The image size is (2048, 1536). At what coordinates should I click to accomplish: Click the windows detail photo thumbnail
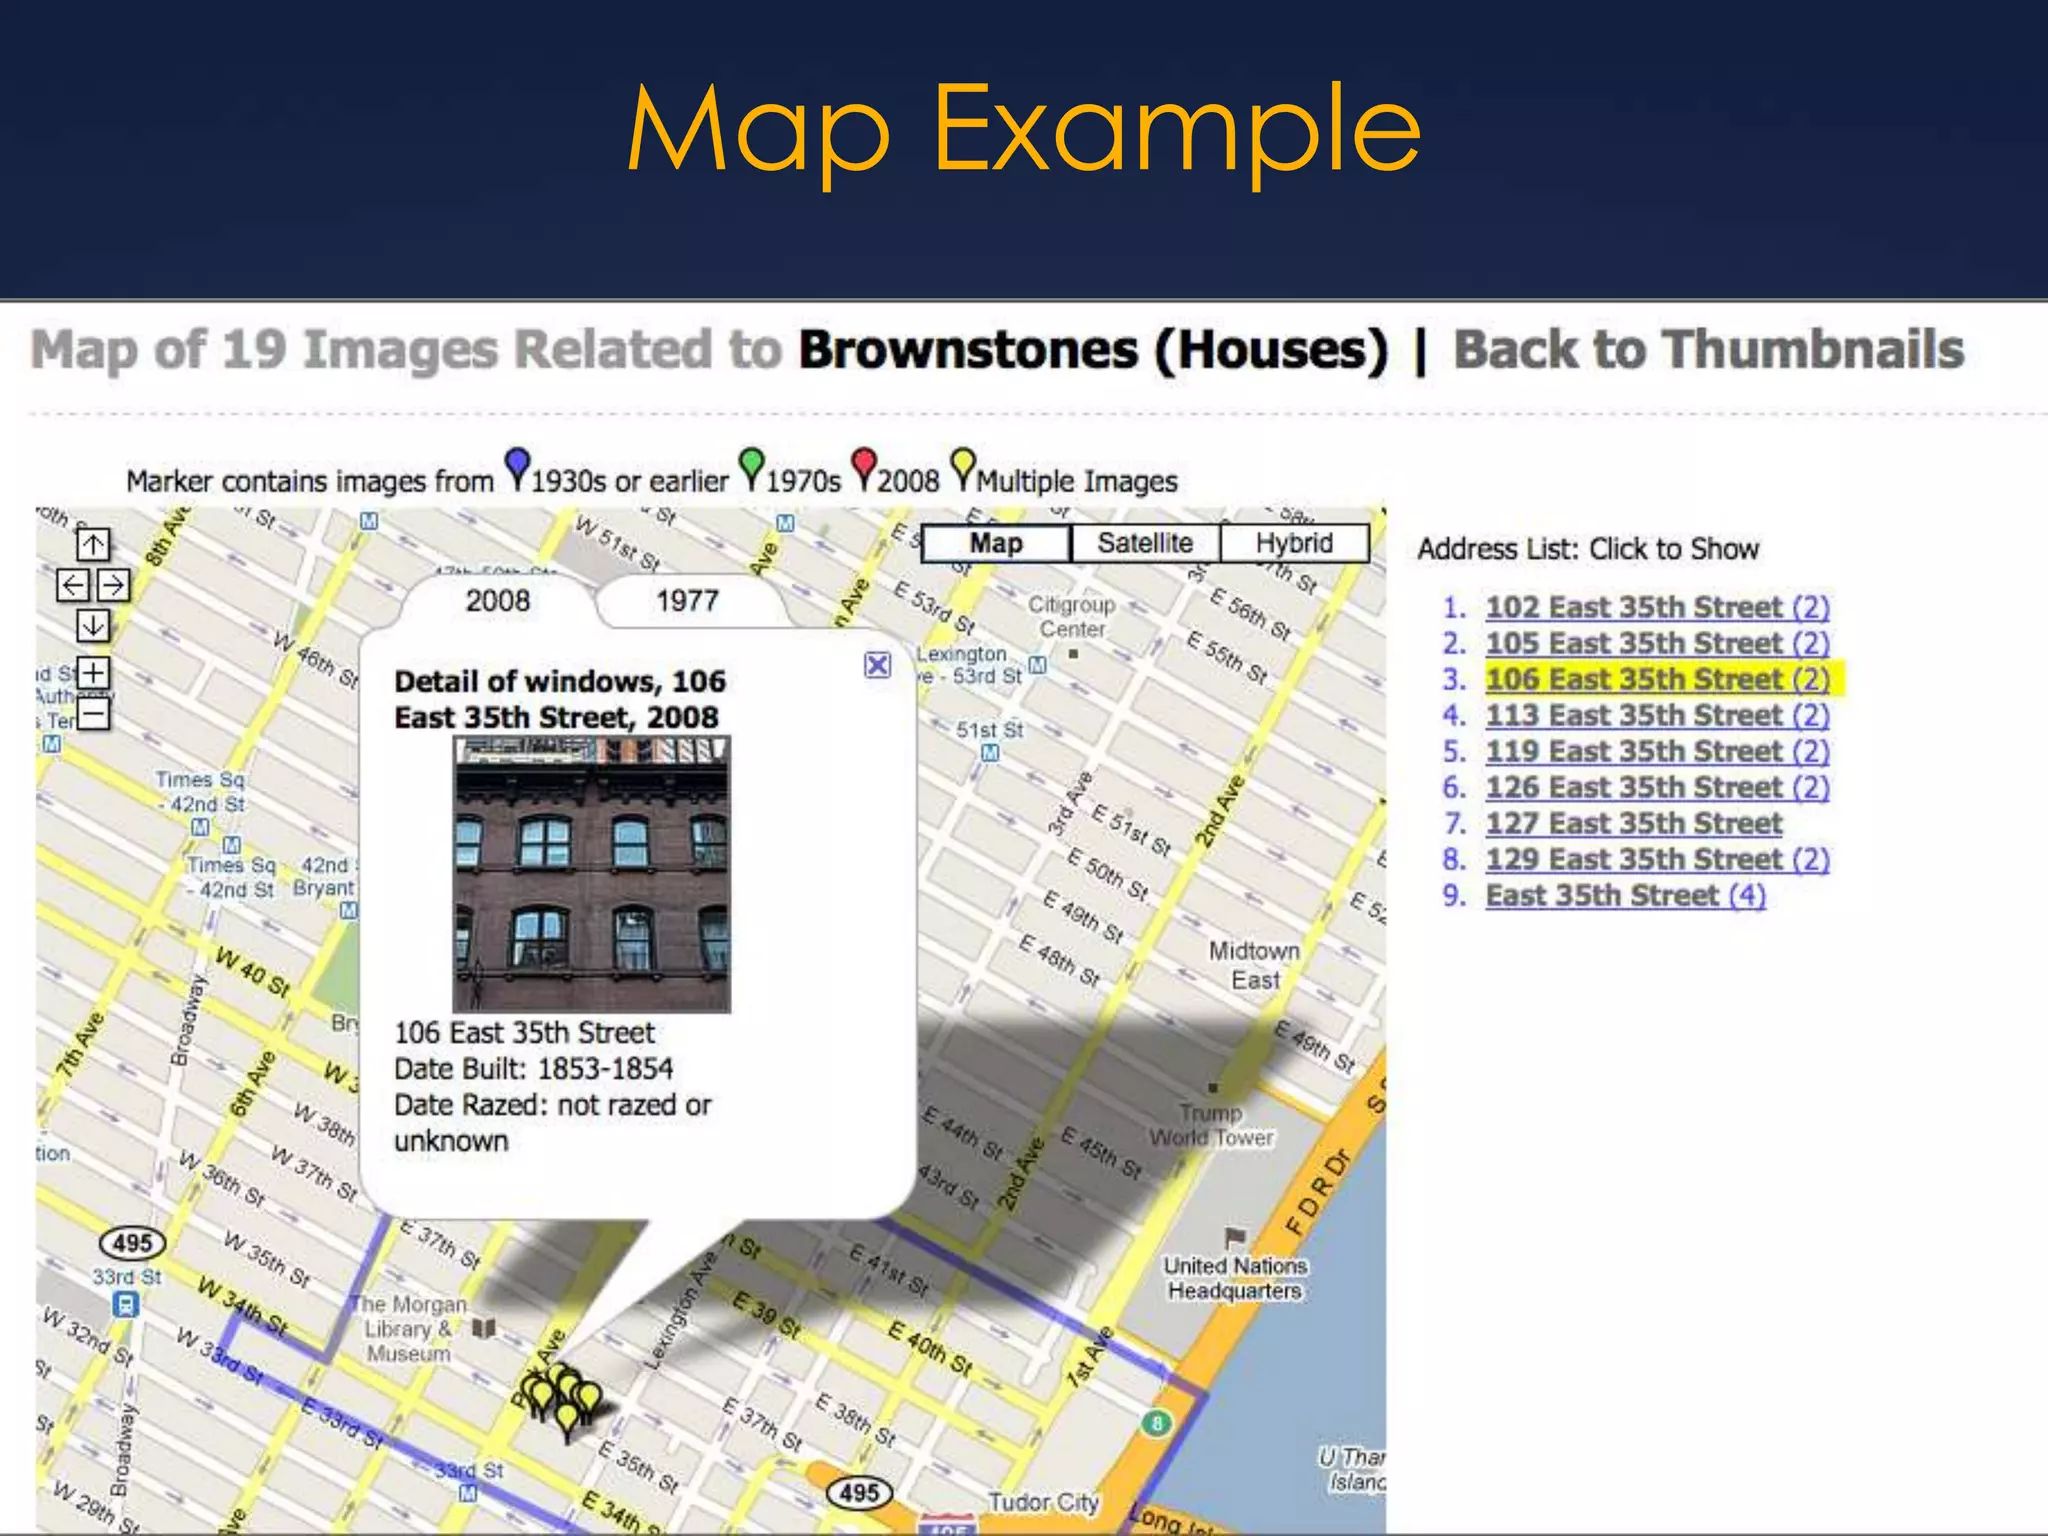592,874
